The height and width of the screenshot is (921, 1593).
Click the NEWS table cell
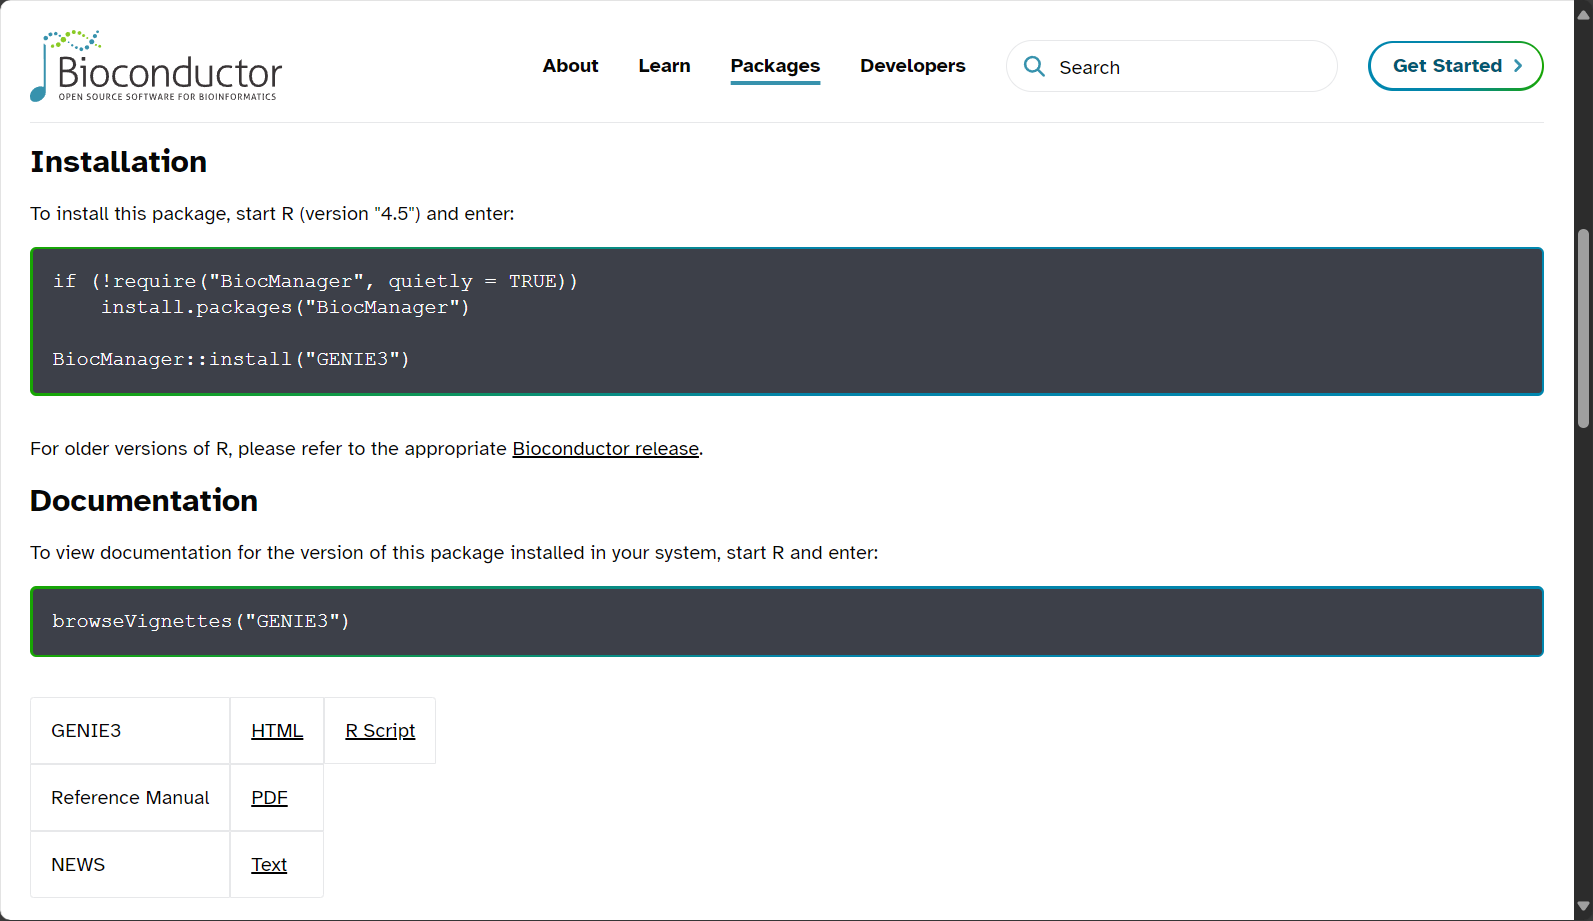click(130, 865)
